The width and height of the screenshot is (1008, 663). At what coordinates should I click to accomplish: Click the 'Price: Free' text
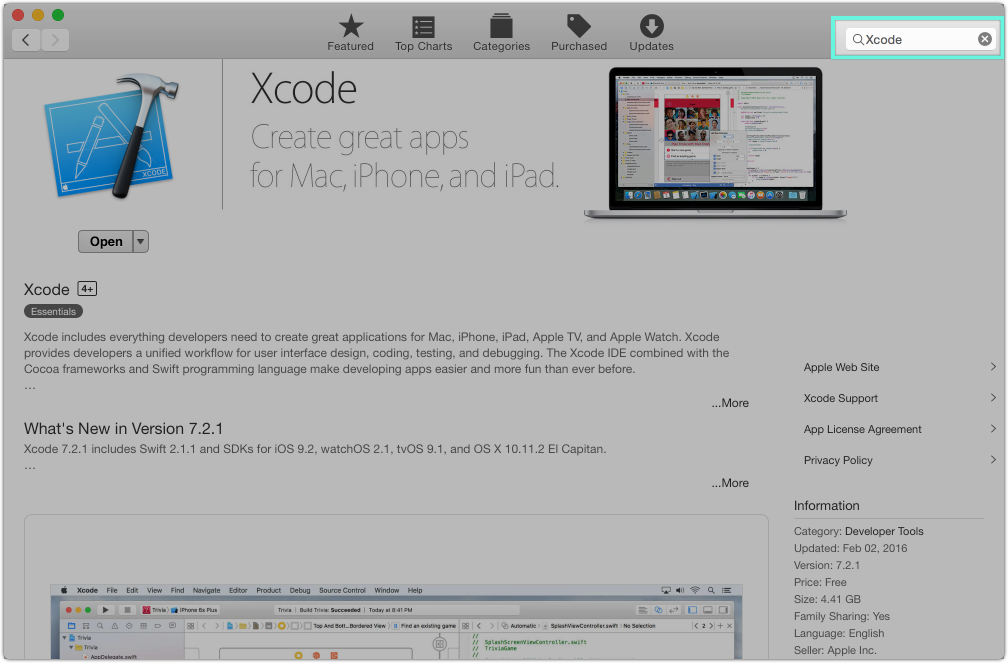[820, 582]
